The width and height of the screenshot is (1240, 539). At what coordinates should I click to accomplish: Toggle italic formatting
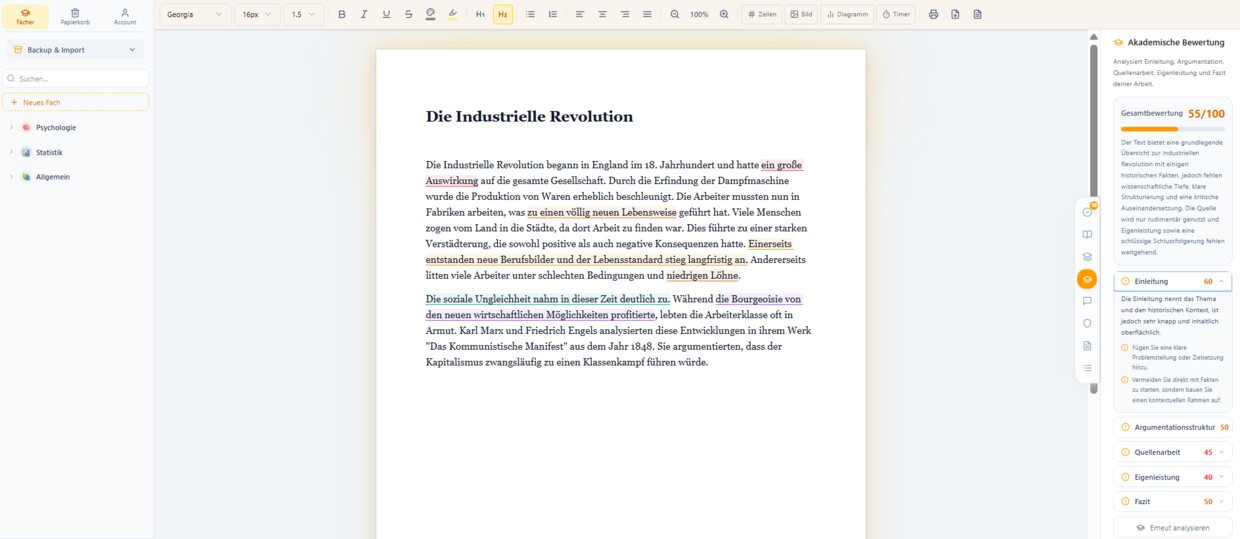pos(364,15)
